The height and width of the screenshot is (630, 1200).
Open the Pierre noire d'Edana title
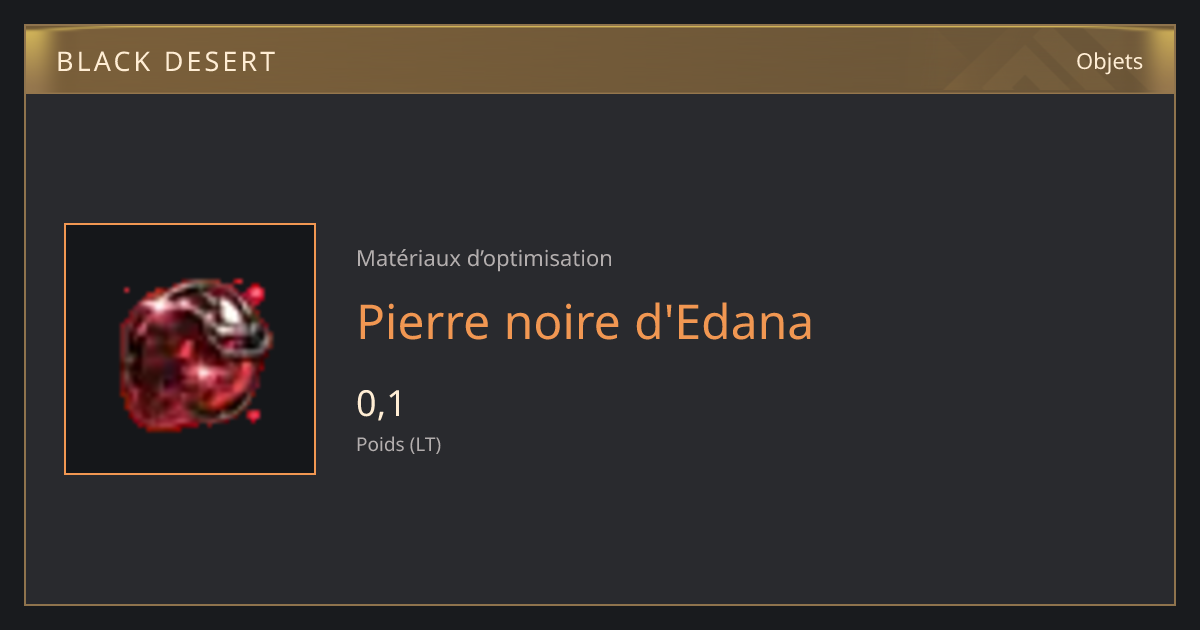(x=585, y=322)
